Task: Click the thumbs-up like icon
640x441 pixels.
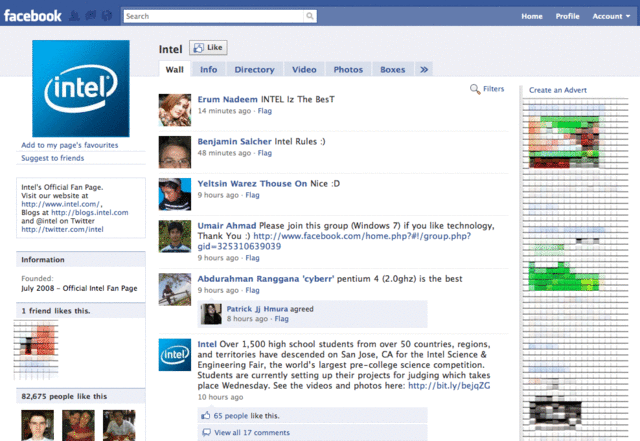Action: 206,415
